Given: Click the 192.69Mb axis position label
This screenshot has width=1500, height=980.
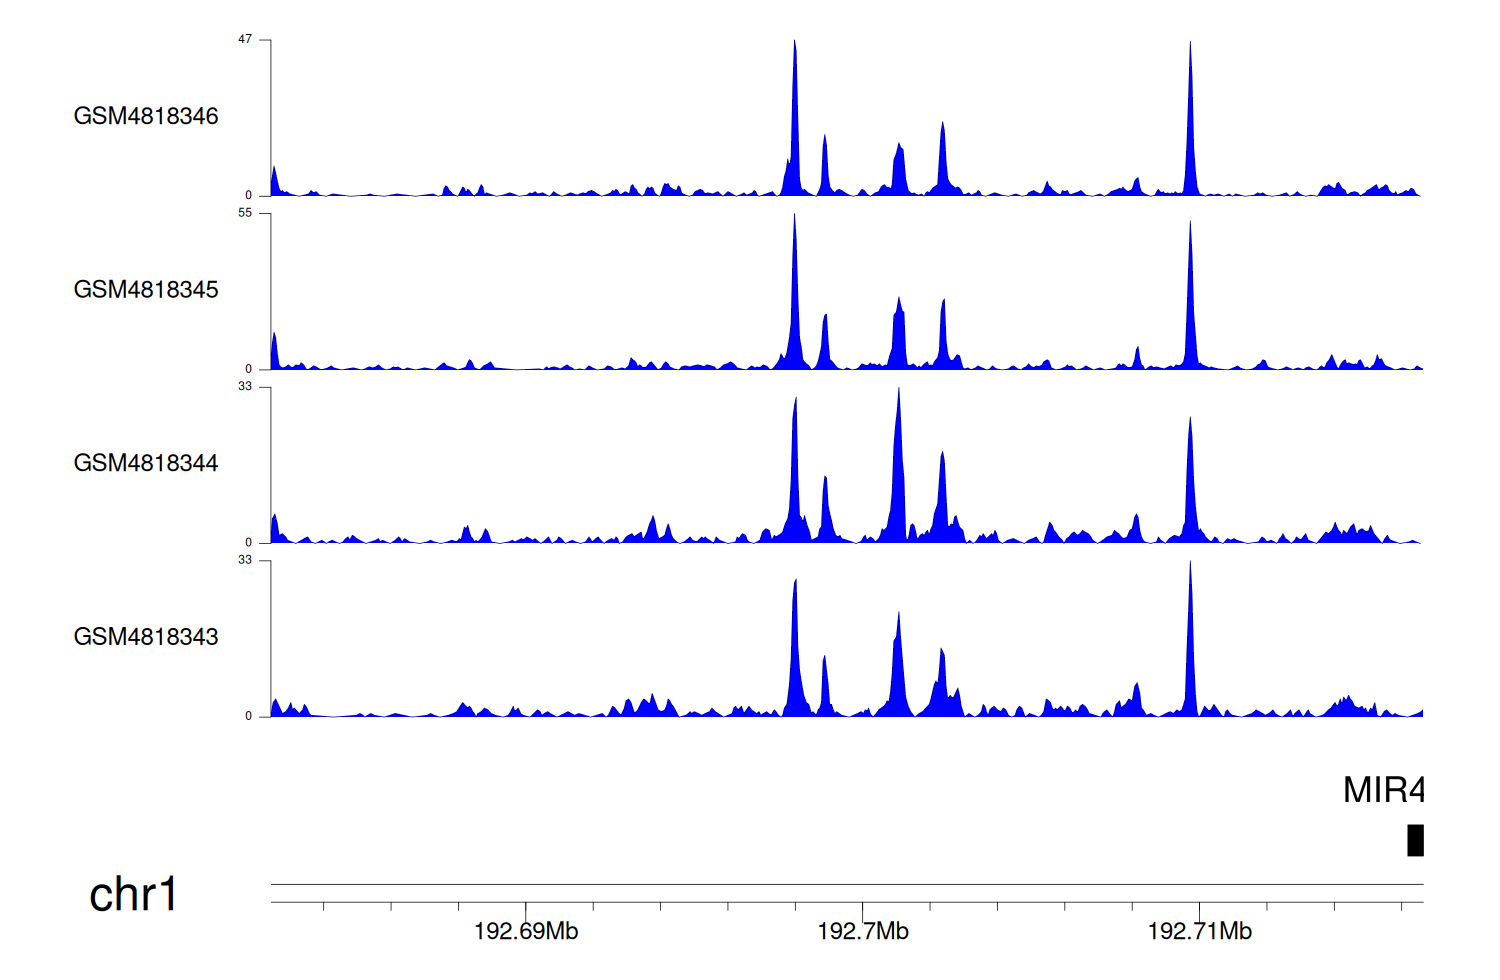Looking at the screenshot, I should (x=526, y=931).
